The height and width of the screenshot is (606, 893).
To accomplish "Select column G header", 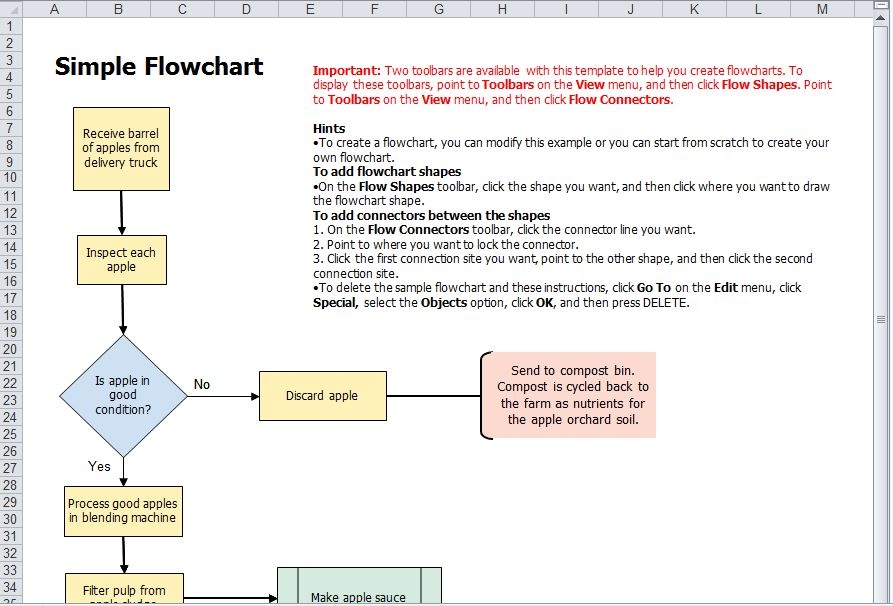I will pyautogui.click(x=438, y=8).
